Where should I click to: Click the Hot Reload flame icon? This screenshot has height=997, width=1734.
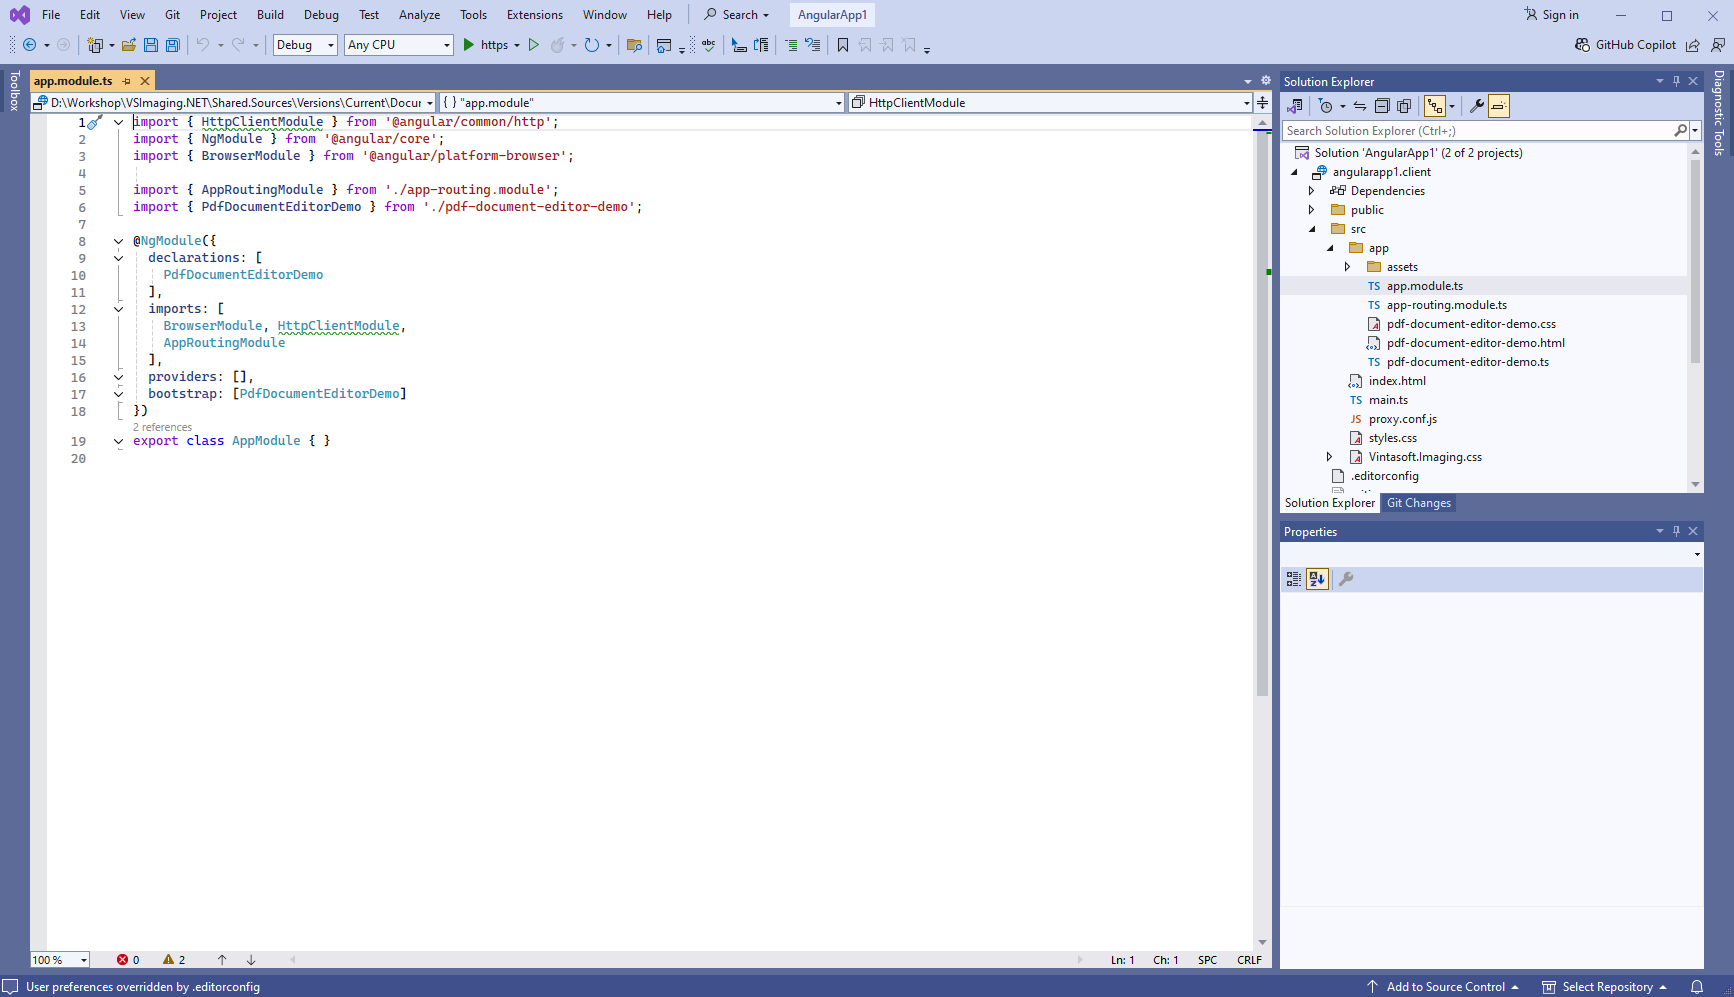pos(558,45)
